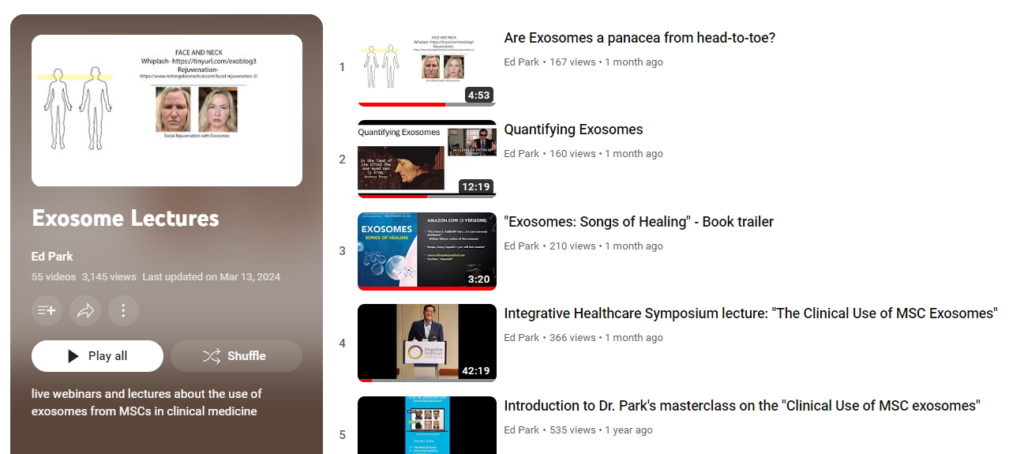Open 'Introduction to Dr. Park's masterclass' title
The height and width of the screenshot is (454, 1024).
[x=742, y=406]
